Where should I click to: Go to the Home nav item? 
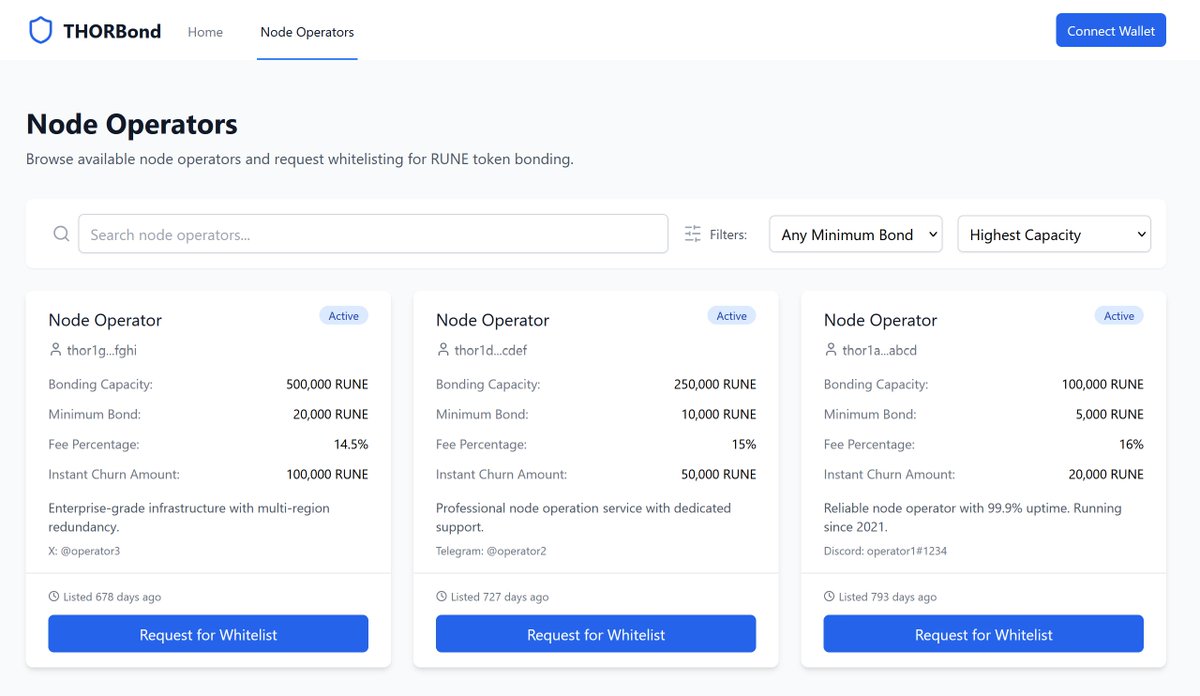click(x=205, y=32)
